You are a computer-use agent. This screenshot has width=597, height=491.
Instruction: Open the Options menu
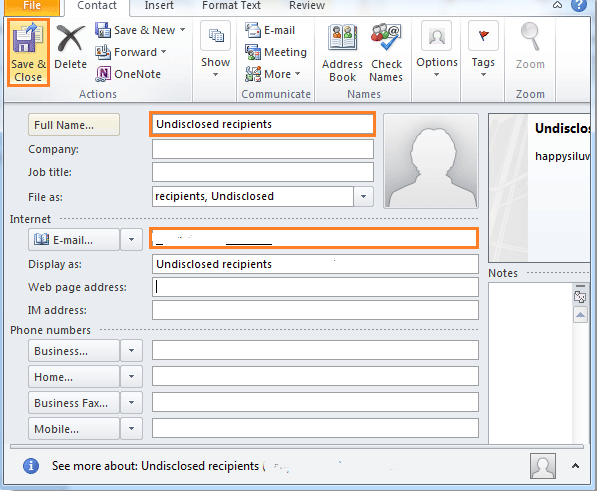(x=437, y=49)
